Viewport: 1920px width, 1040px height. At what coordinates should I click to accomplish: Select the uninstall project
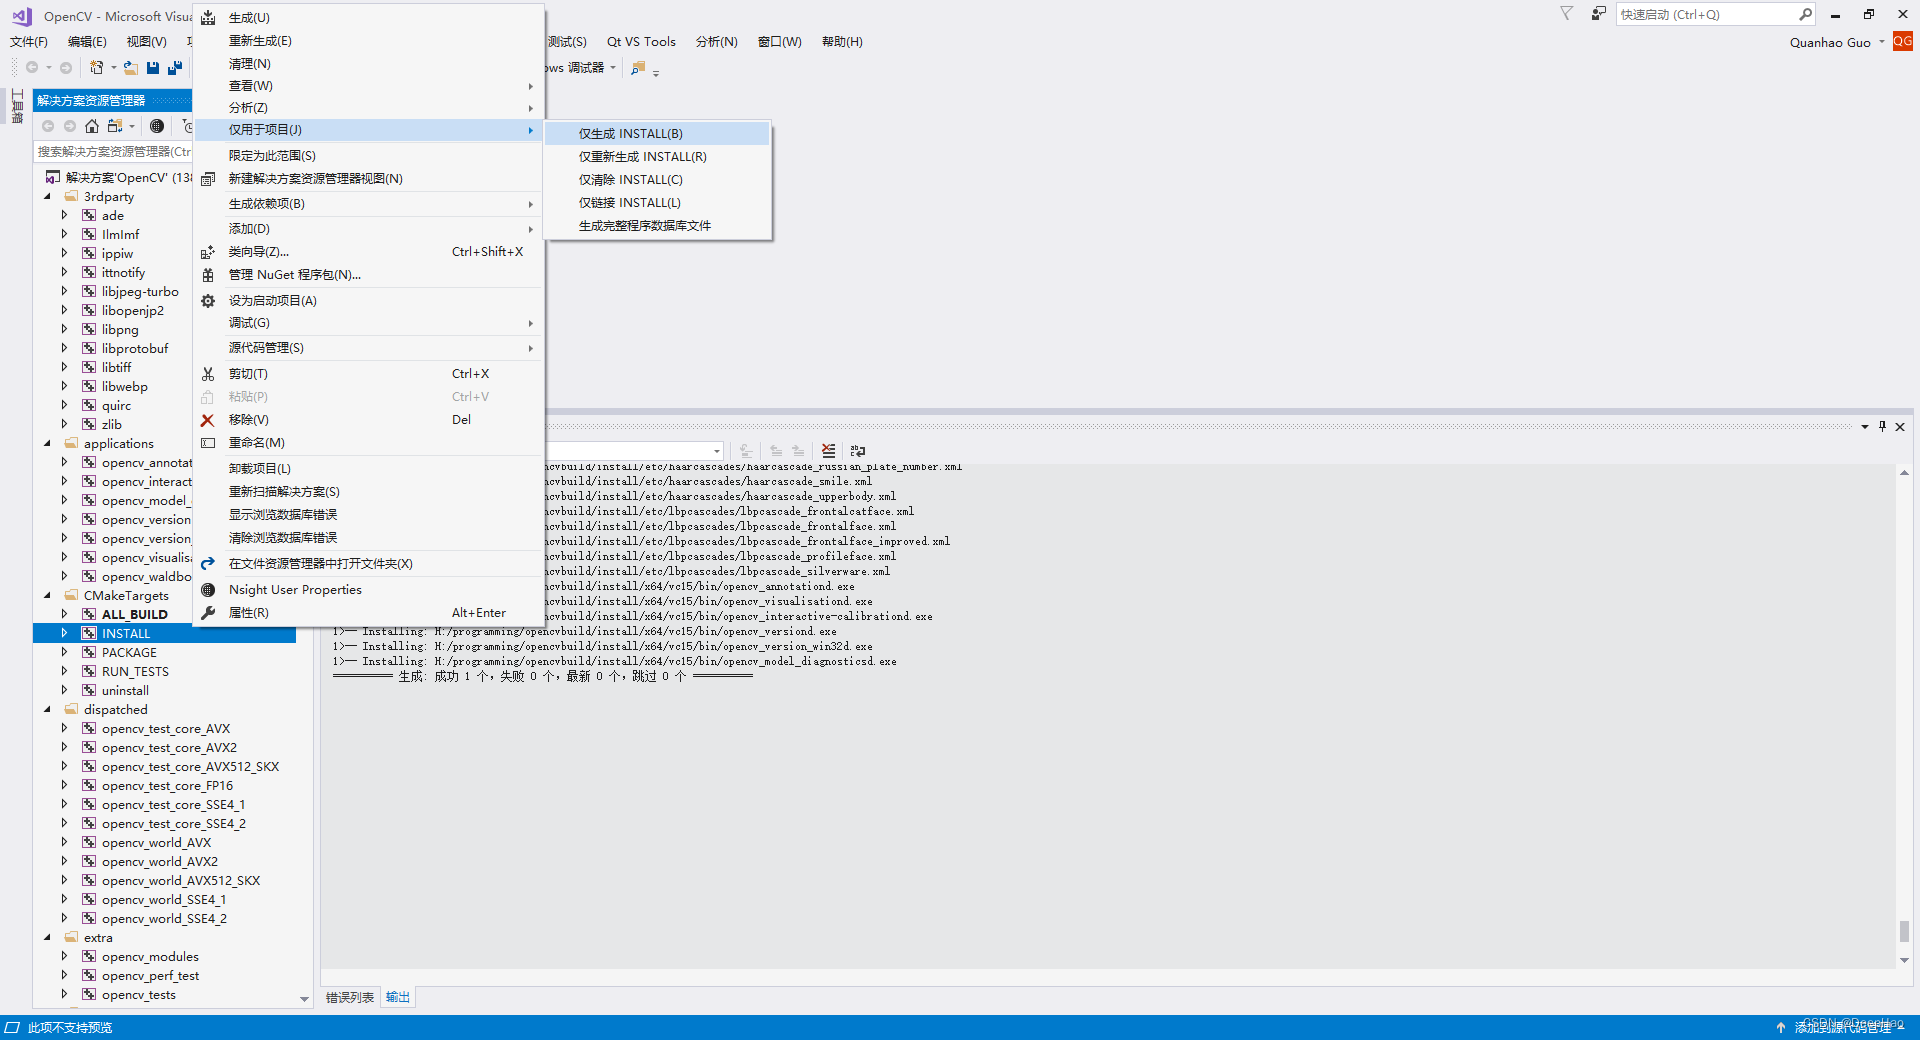point(125,691)
